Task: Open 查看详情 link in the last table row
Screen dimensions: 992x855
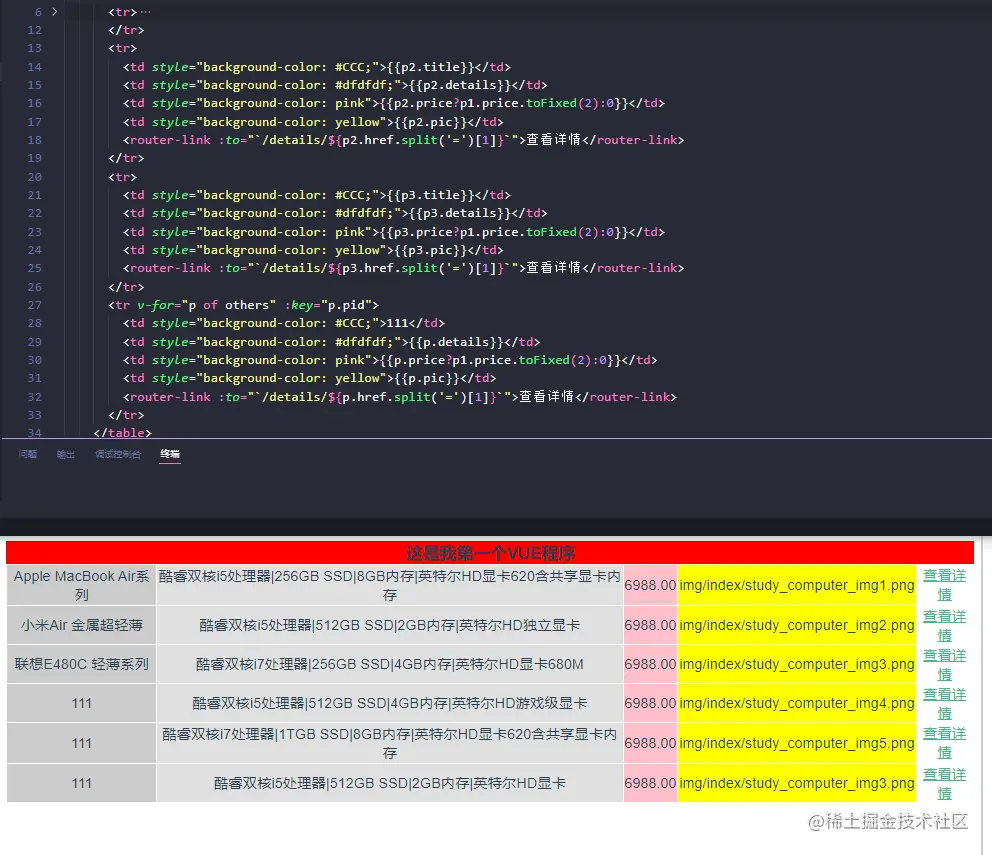Action: coord(945,783)
